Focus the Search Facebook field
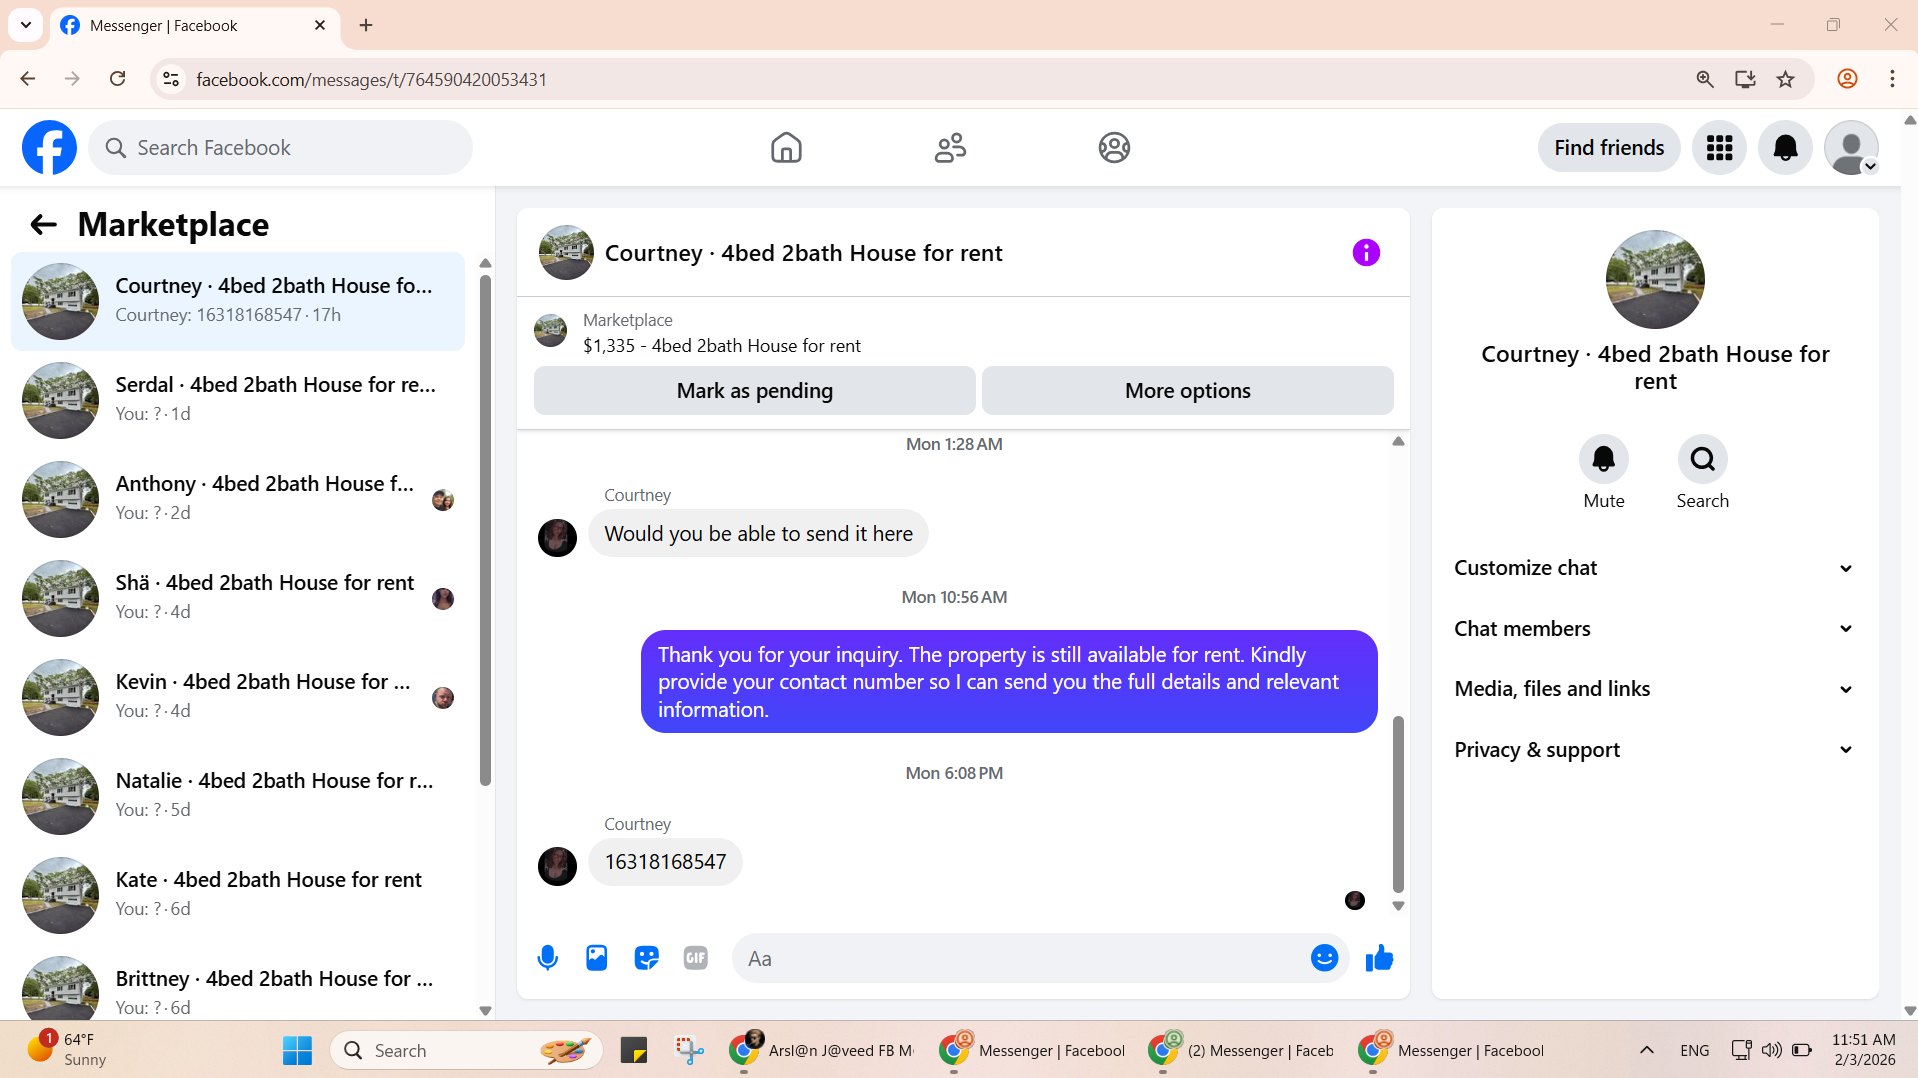This screenshot has height=1078, width=1918. pyautogui.click(x=281, y=148)
